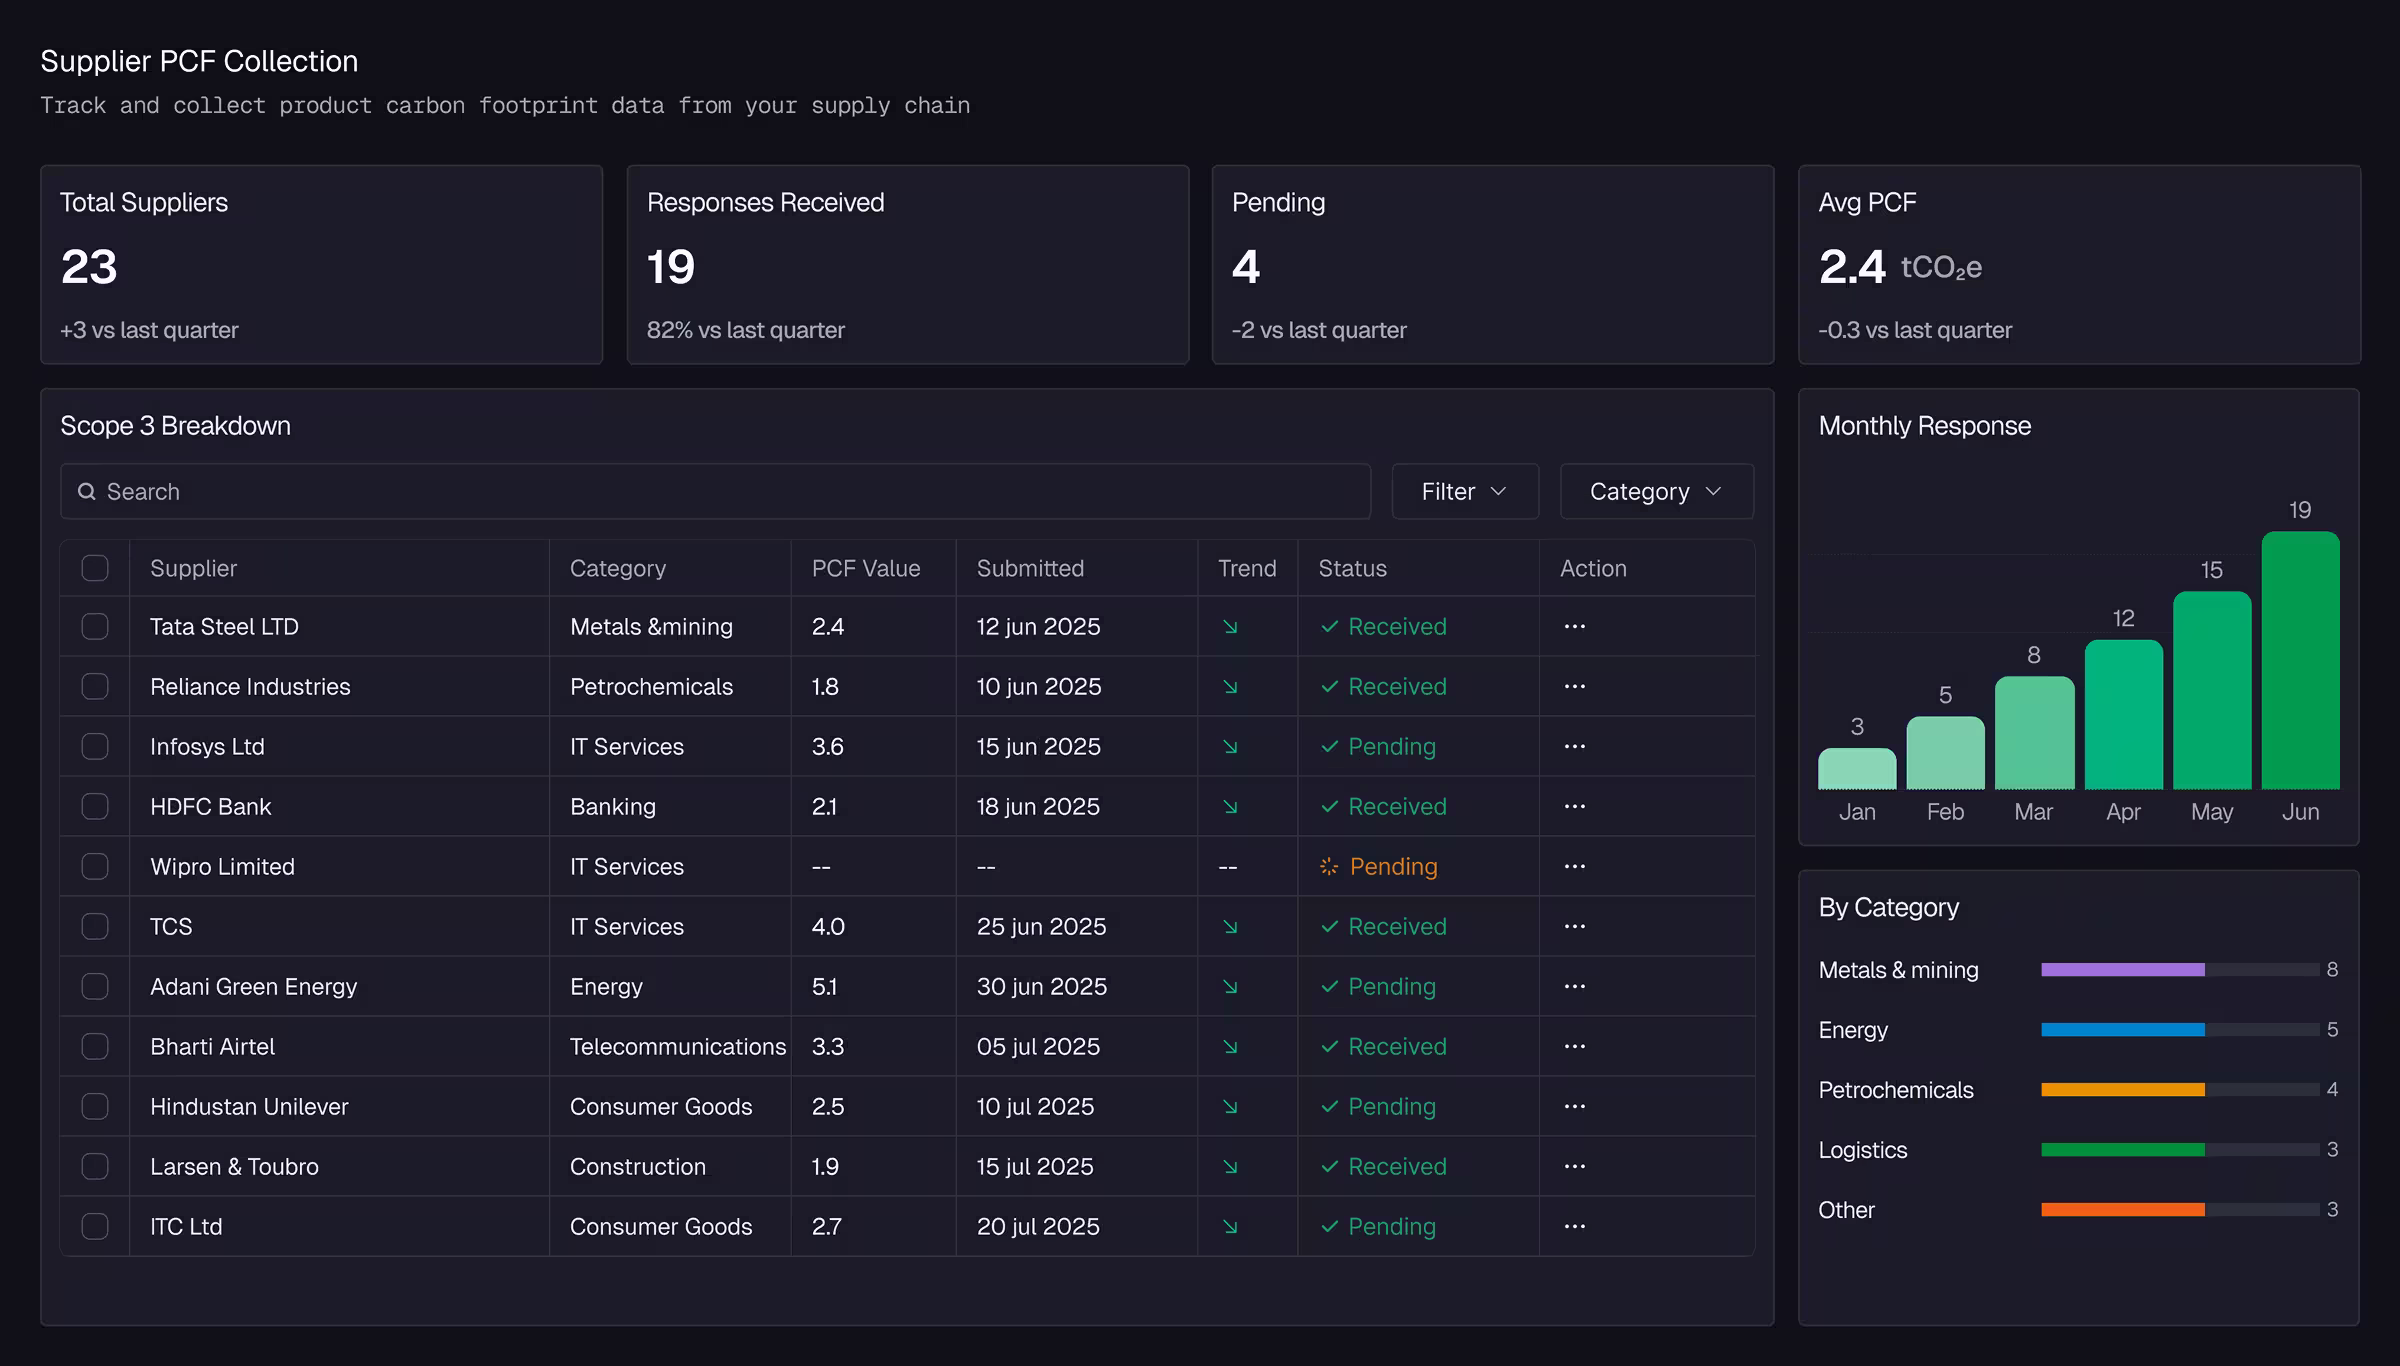The width and height of the screenshot is (2400, 1366).
Task: Click the received checkmark for HDFC Bank
Action: 1329,806
